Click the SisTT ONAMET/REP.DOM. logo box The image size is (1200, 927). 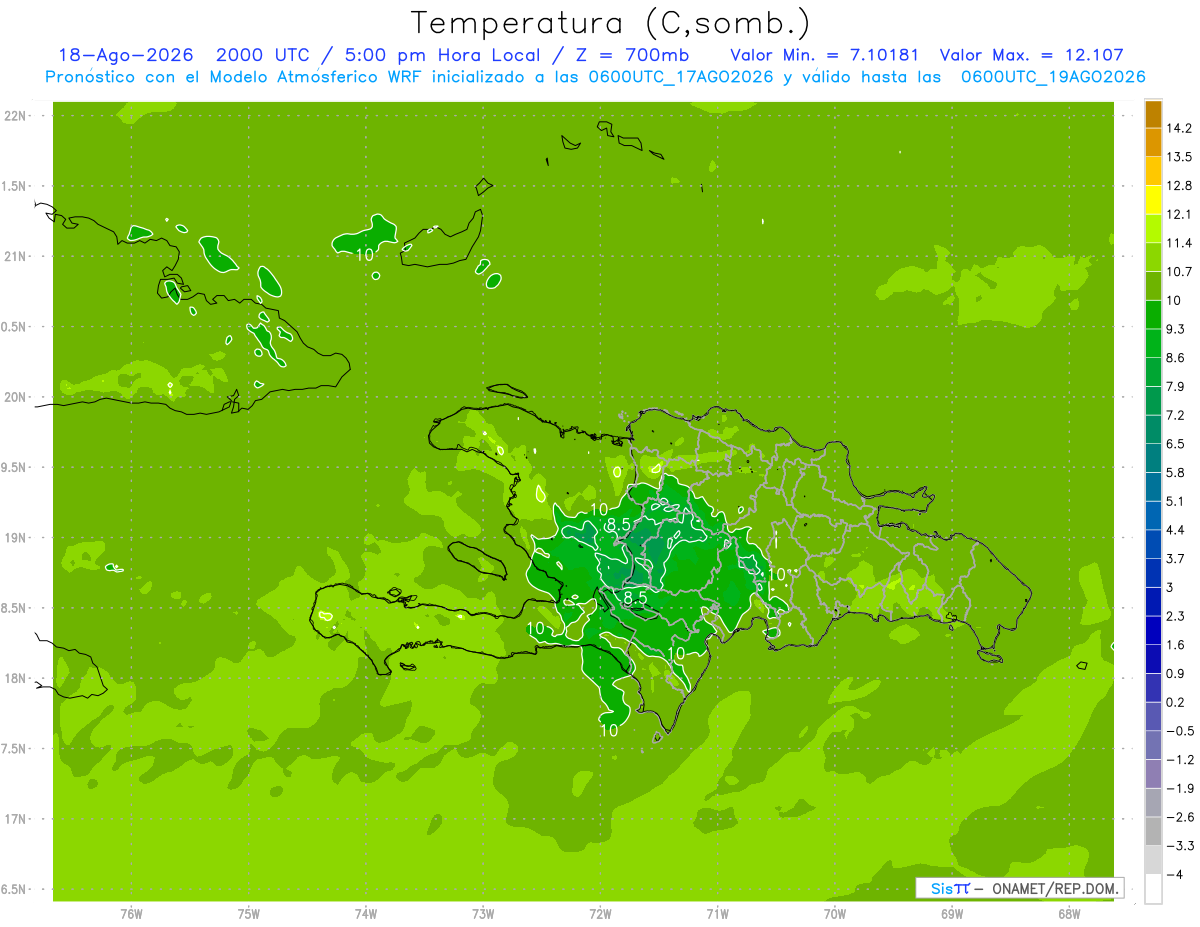click(1019, 888)
